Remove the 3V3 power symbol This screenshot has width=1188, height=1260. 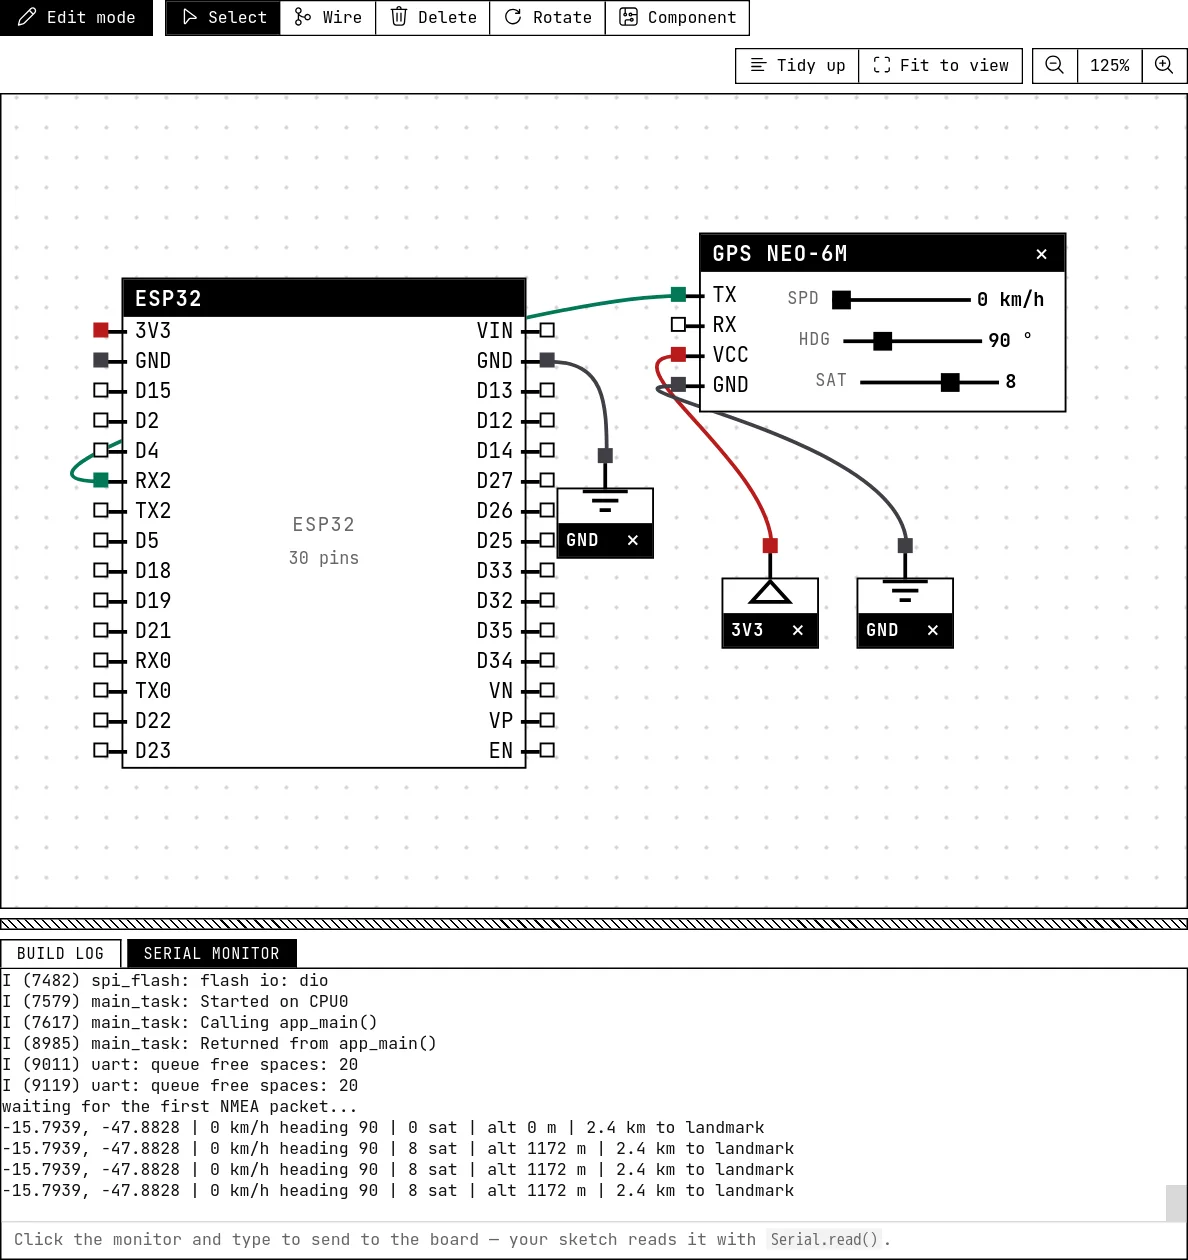[797, 630]
